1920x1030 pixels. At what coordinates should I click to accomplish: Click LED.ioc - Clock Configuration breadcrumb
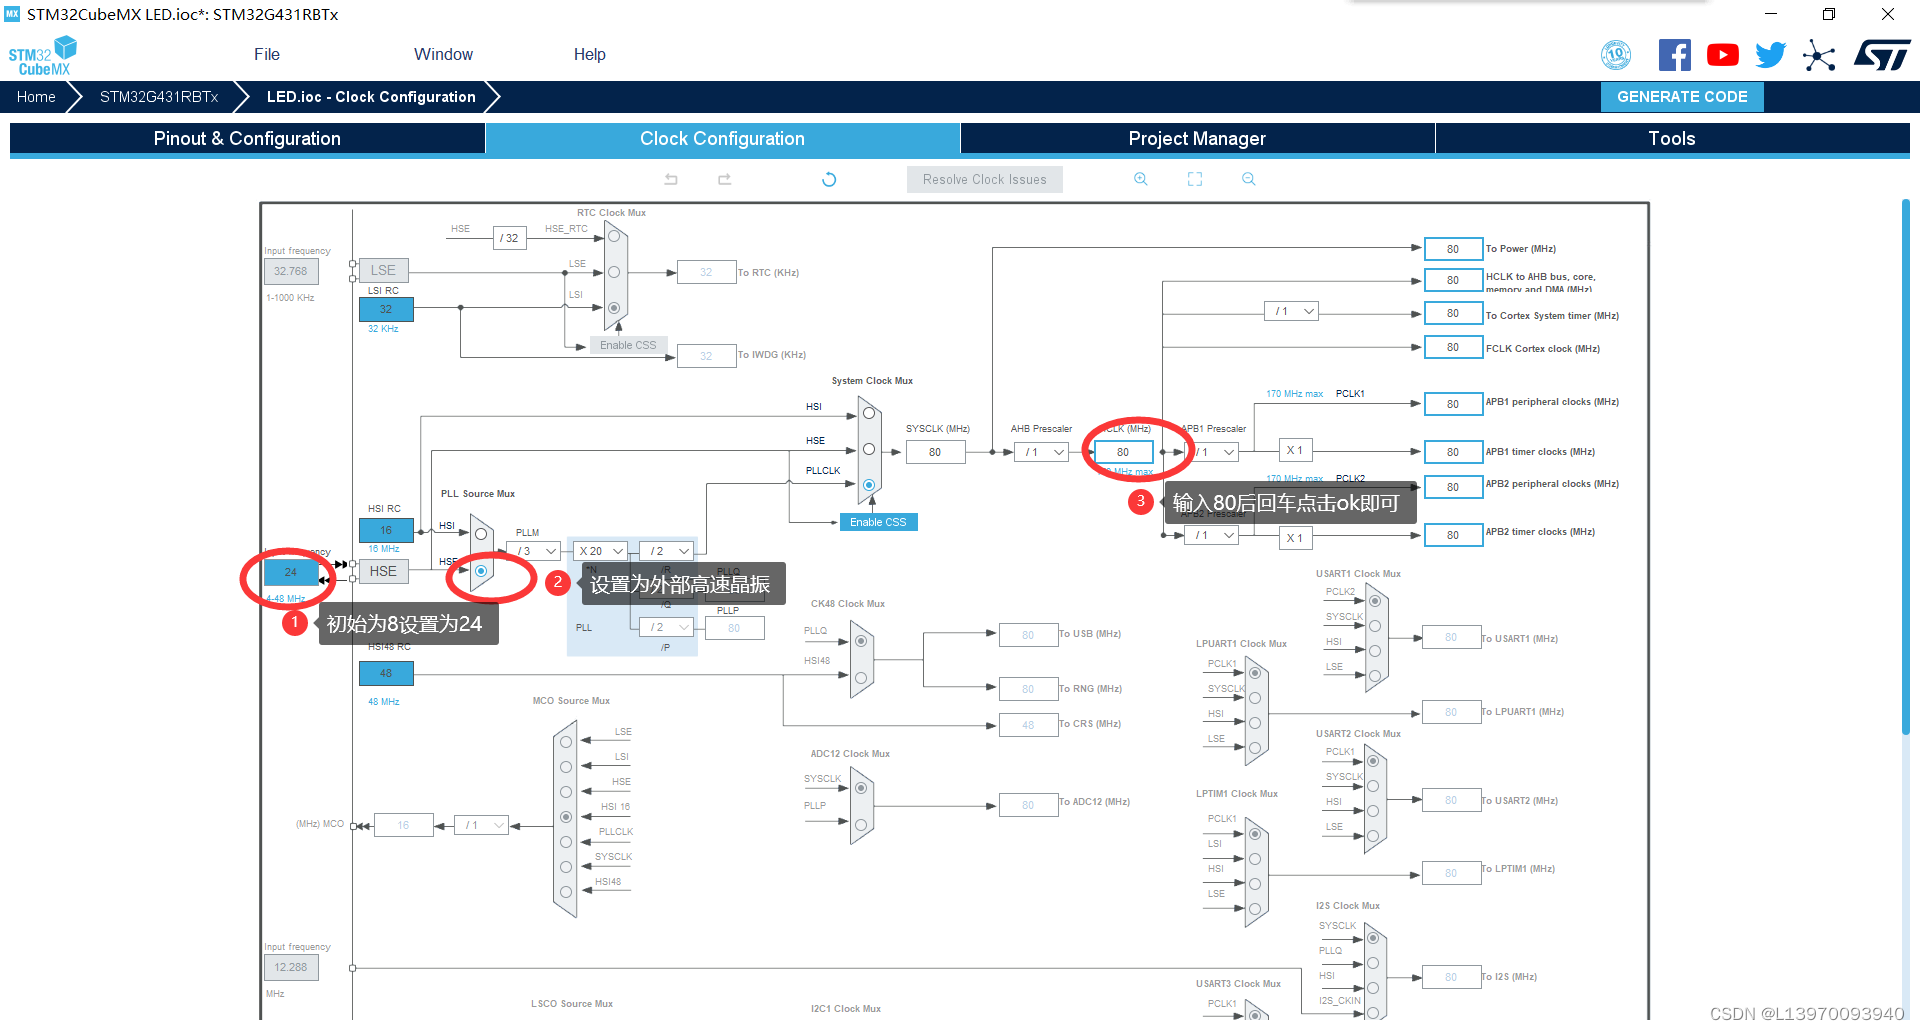coord(371,97)
